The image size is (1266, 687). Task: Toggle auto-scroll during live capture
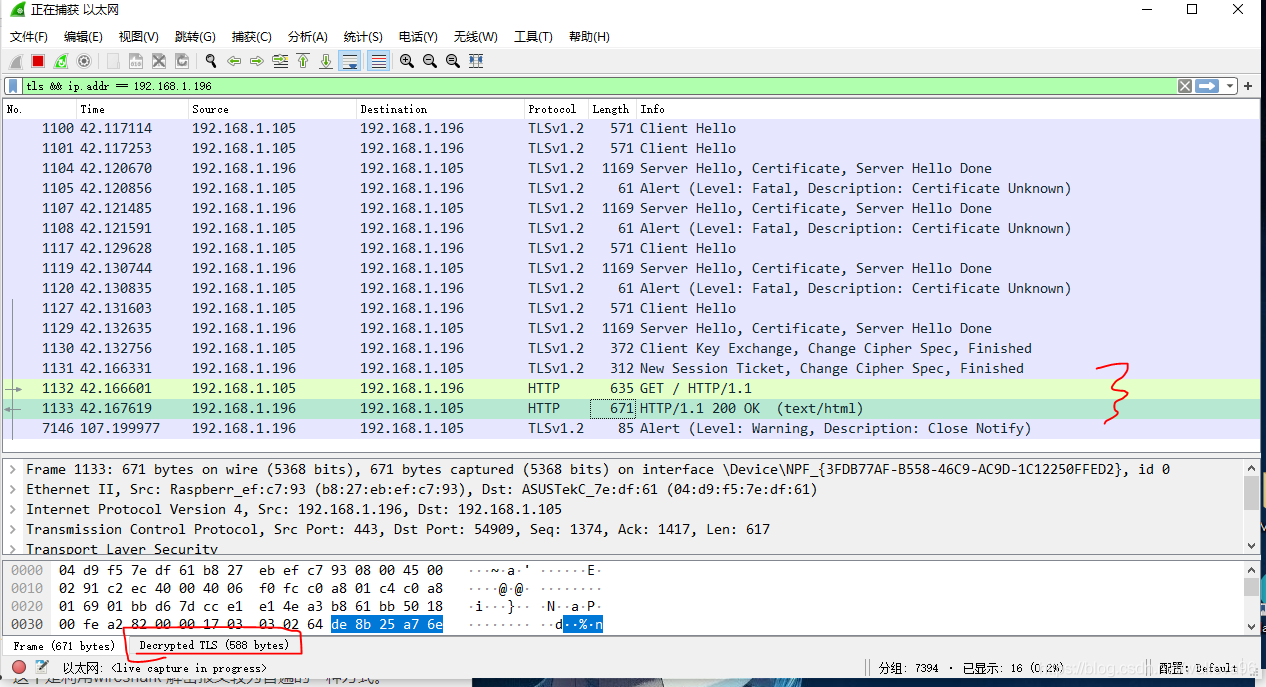point(350,61)
